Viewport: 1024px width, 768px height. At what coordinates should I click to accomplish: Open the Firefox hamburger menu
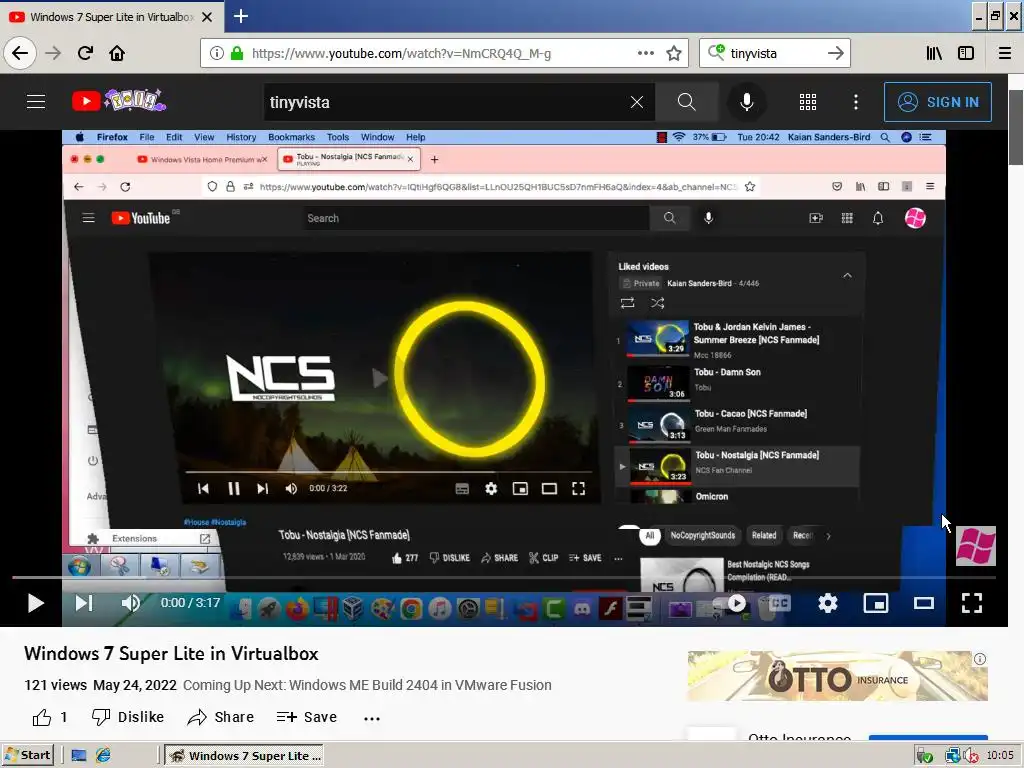tap(1004, 53)
